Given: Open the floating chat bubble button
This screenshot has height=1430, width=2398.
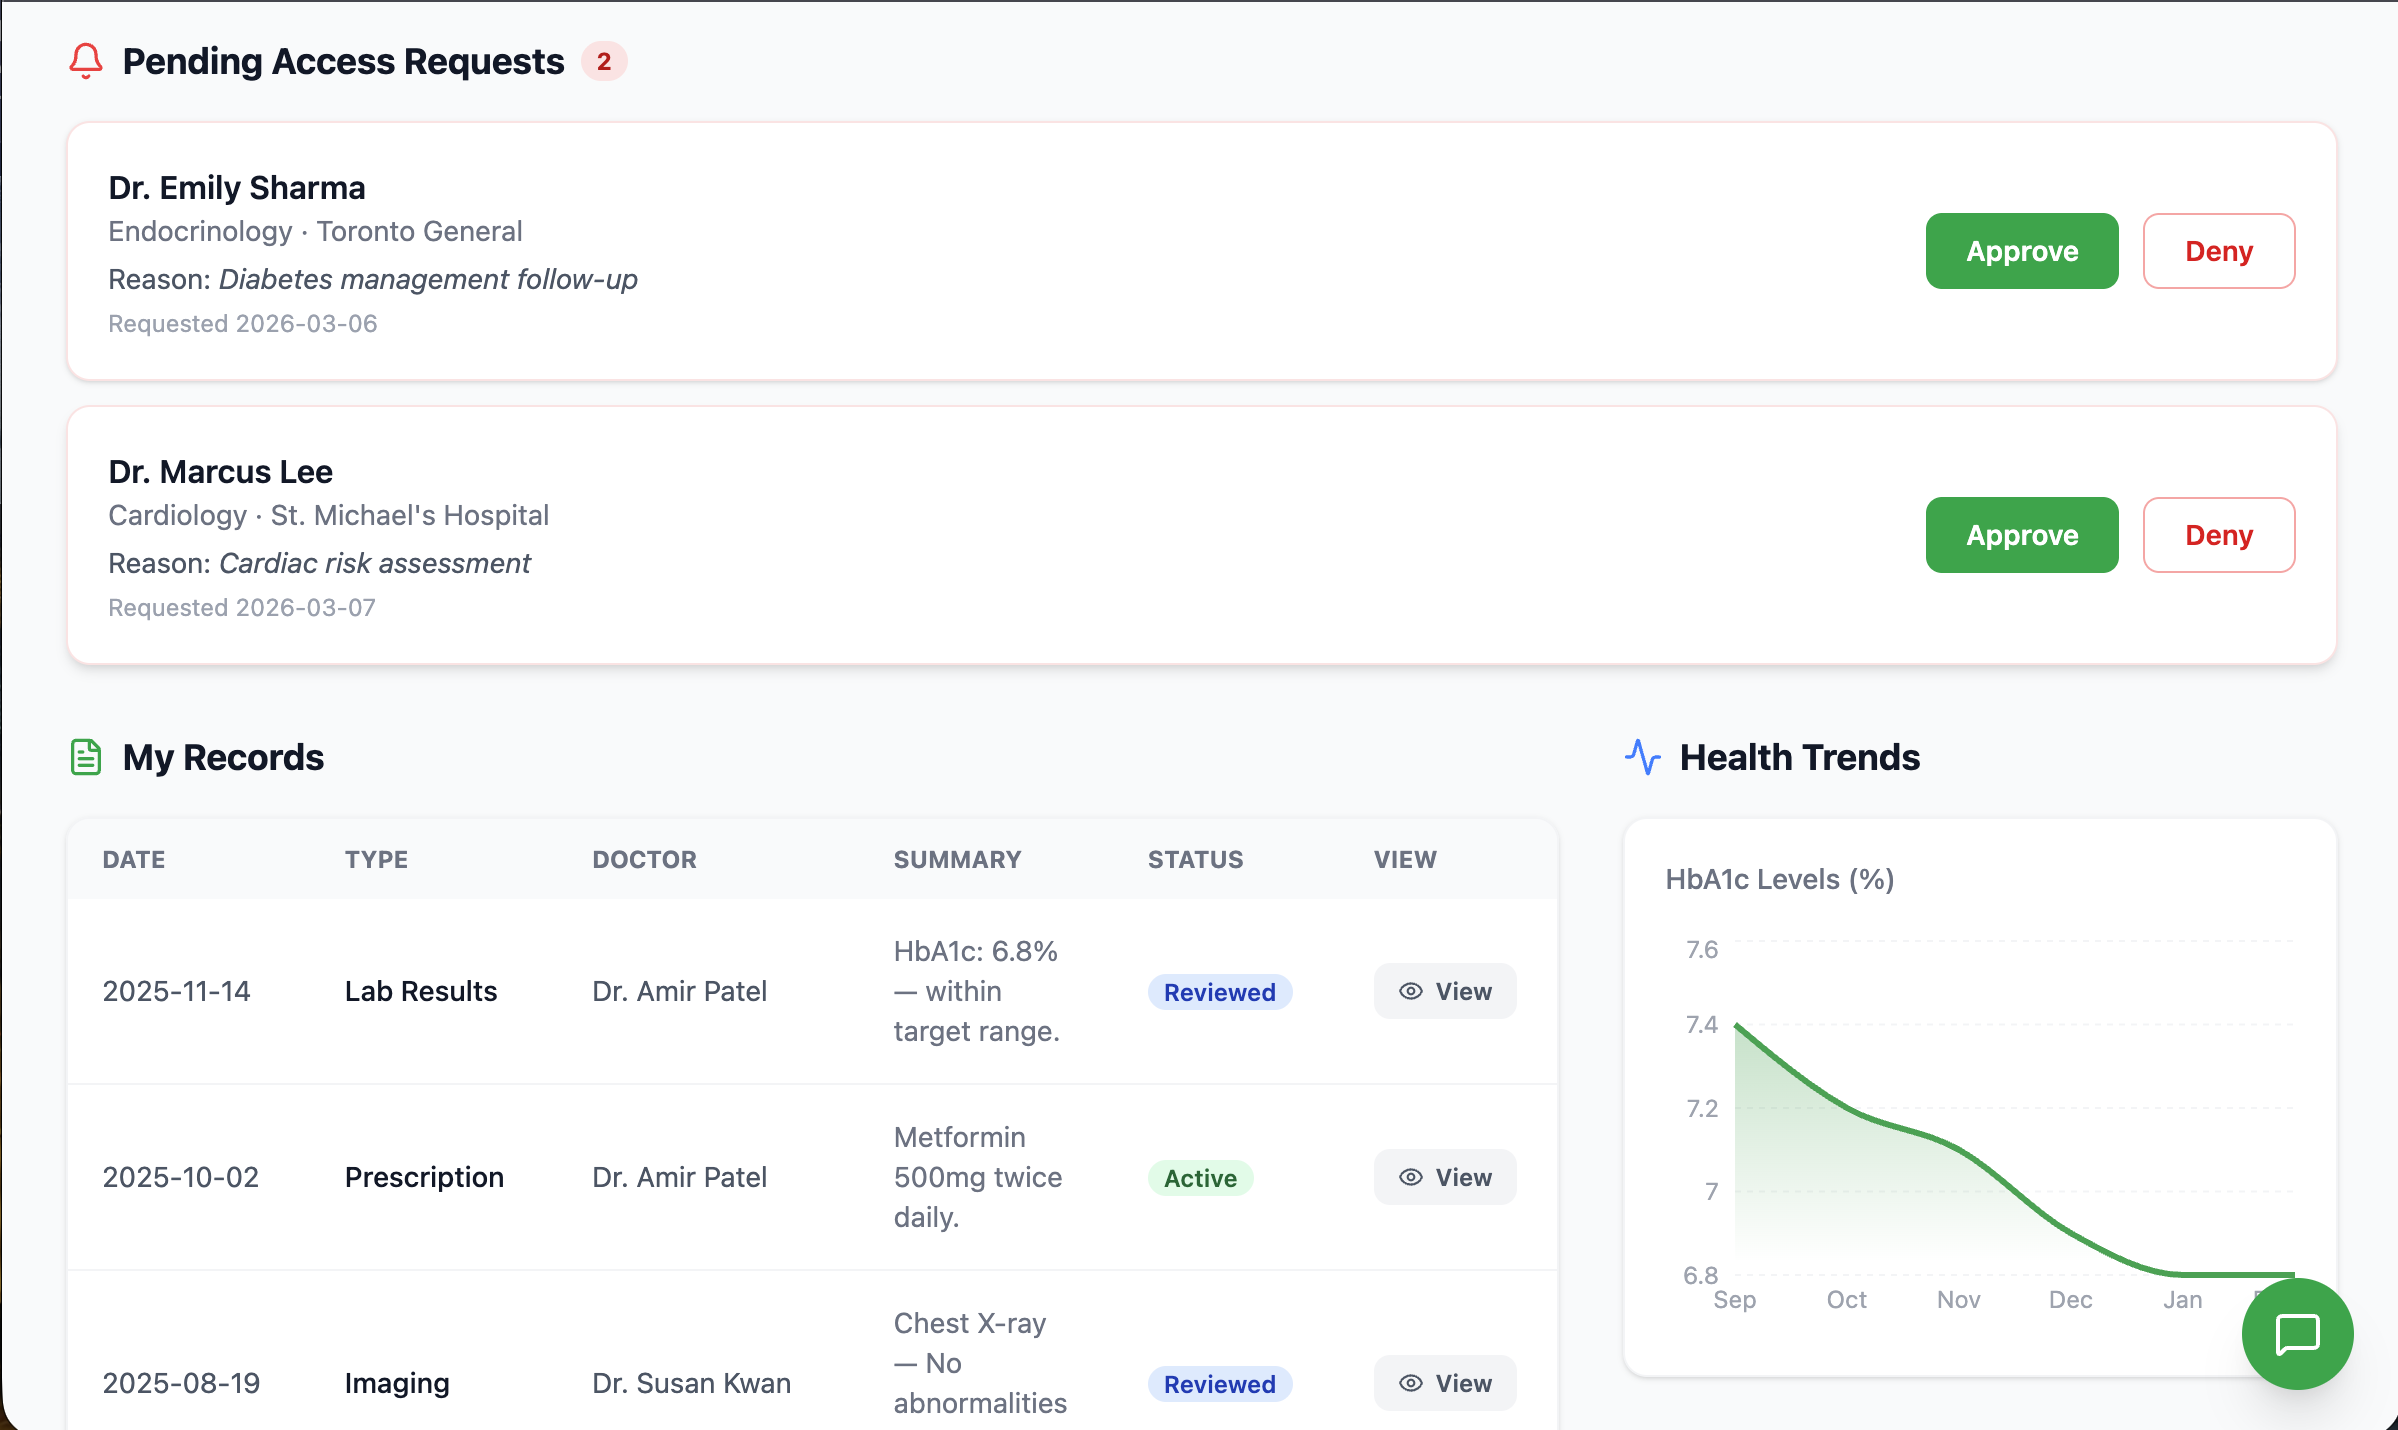Looking at the screenshot, I should coord(2297,1334).
